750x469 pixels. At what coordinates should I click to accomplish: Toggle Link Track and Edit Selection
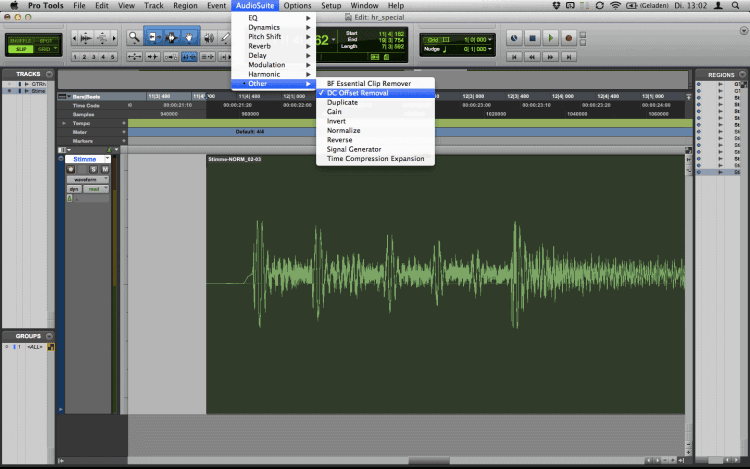(207, 56)
